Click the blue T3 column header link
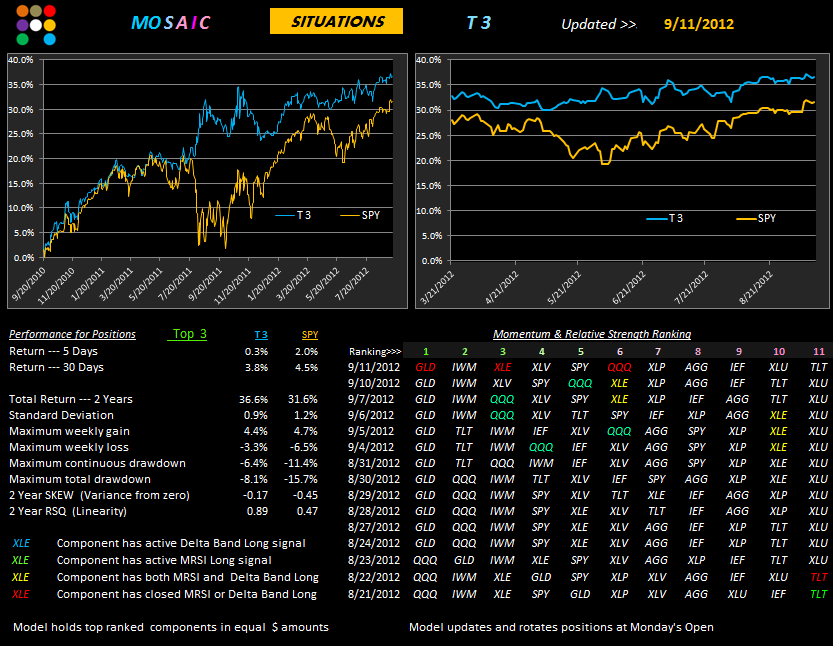 click(261, 335)
